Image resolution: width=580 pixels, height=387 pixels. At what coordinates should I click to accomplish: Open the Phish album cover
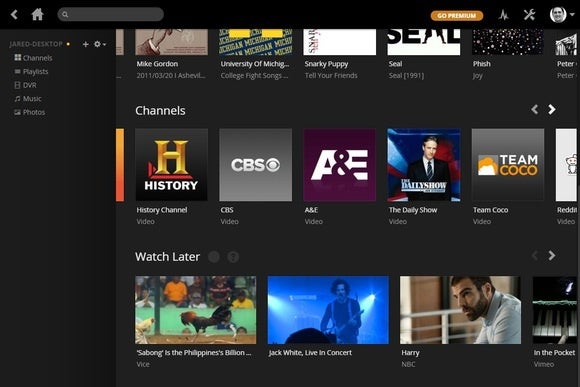point(508,42)
